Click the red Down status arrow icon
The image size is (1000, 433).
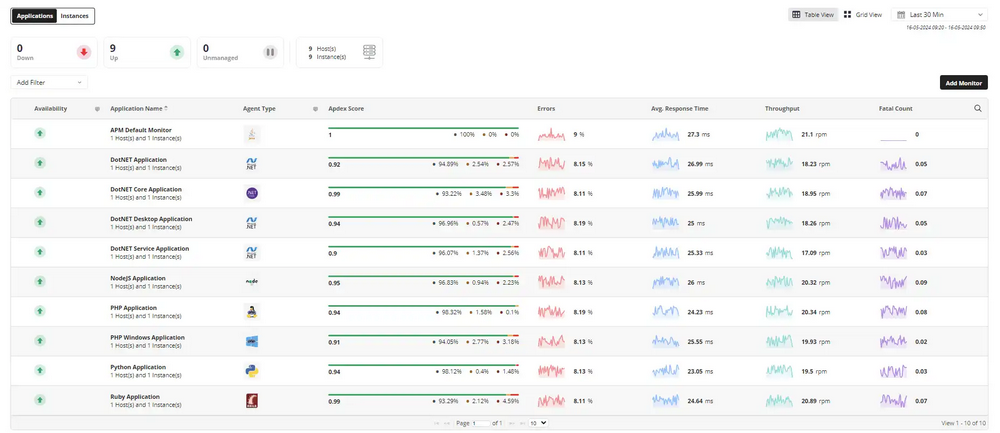[84, 52]
